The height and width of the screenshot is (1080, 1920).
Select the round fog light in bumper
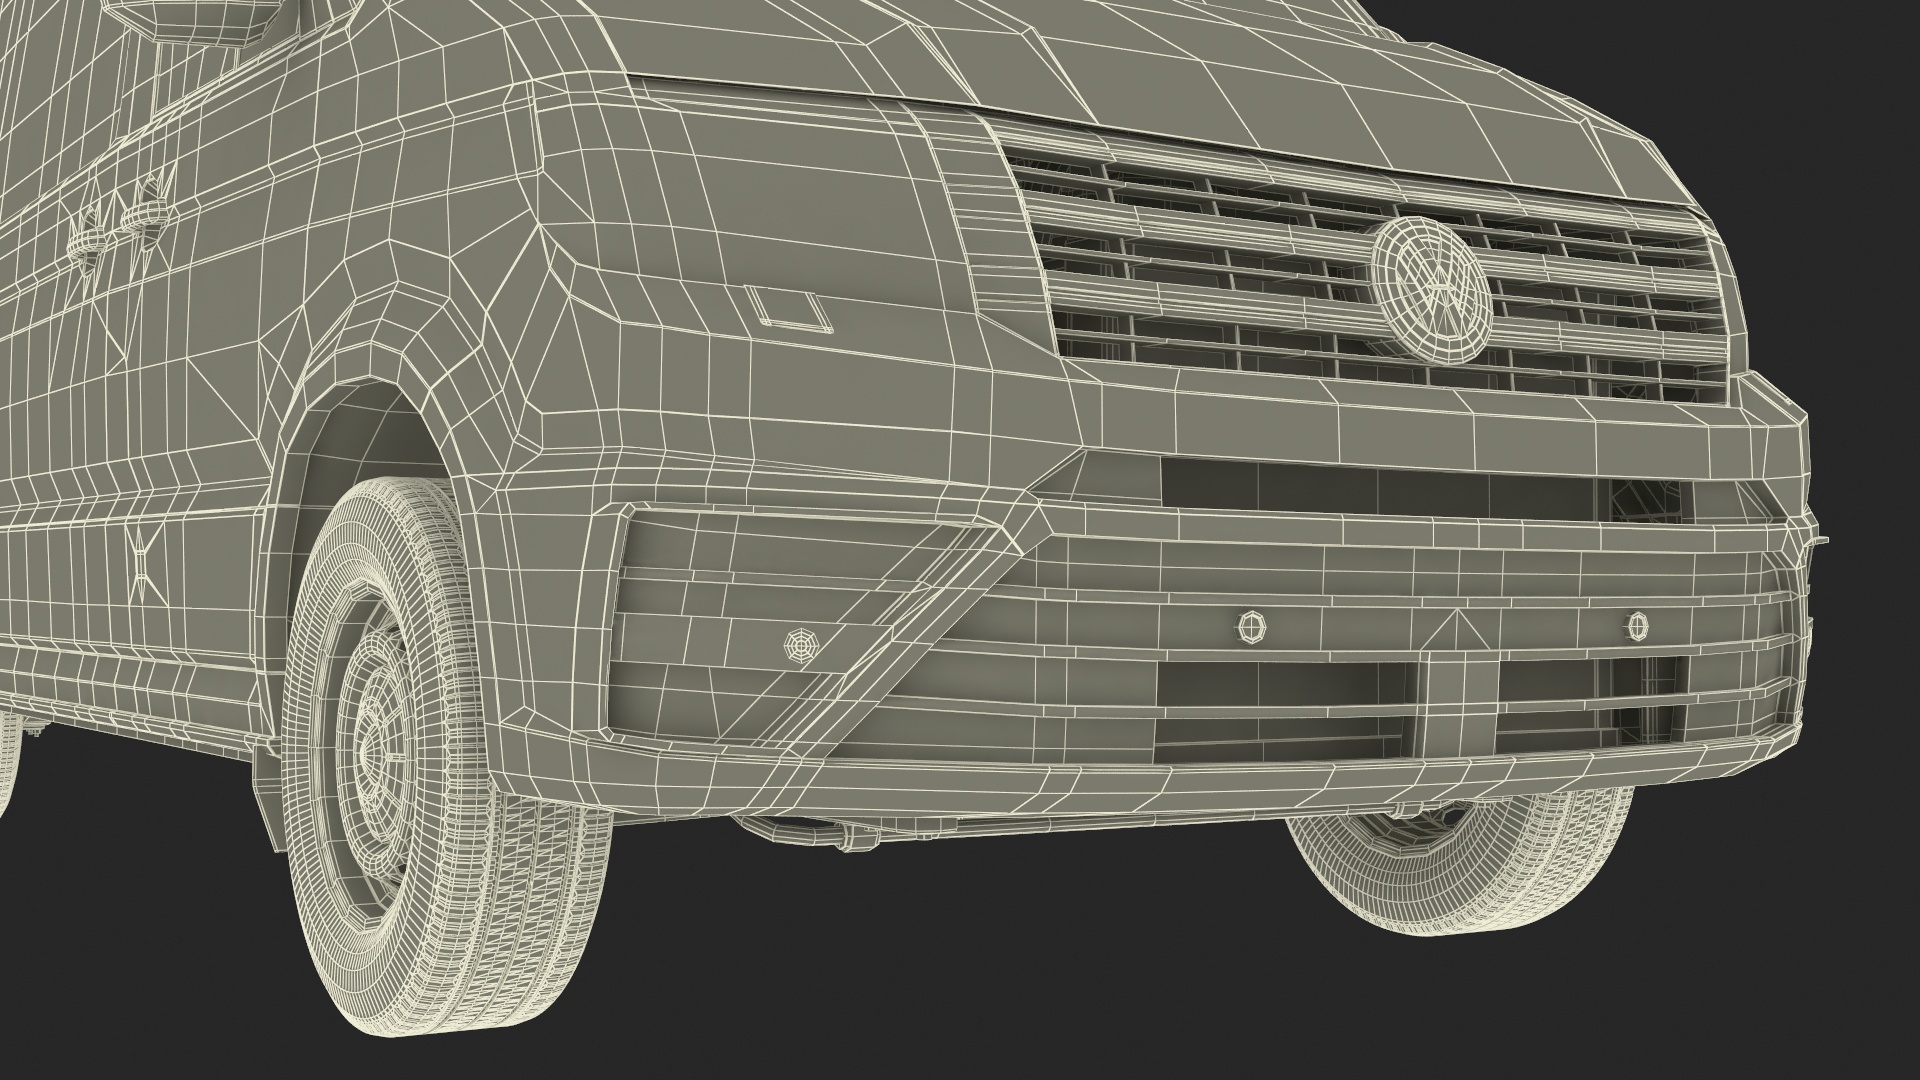point(799,645)
